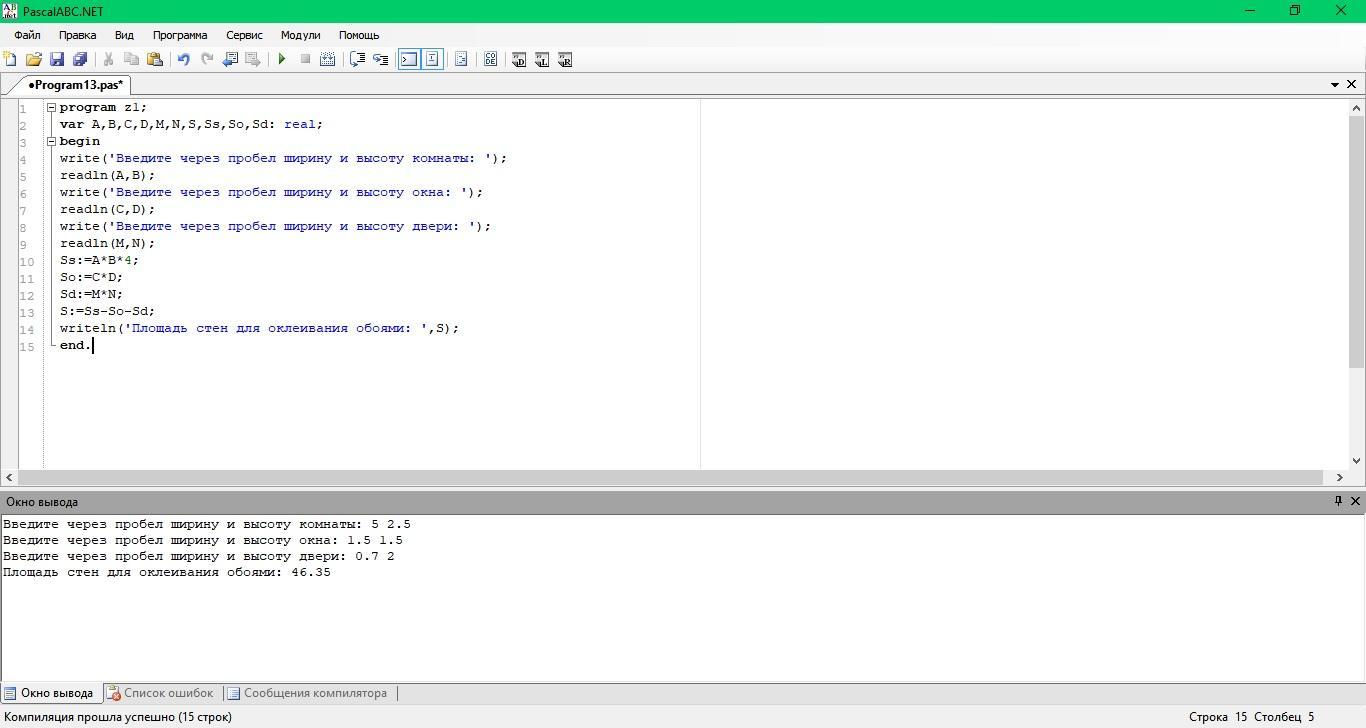
Task: Collapse the program z1 code fold
Action: coord(51,107)
